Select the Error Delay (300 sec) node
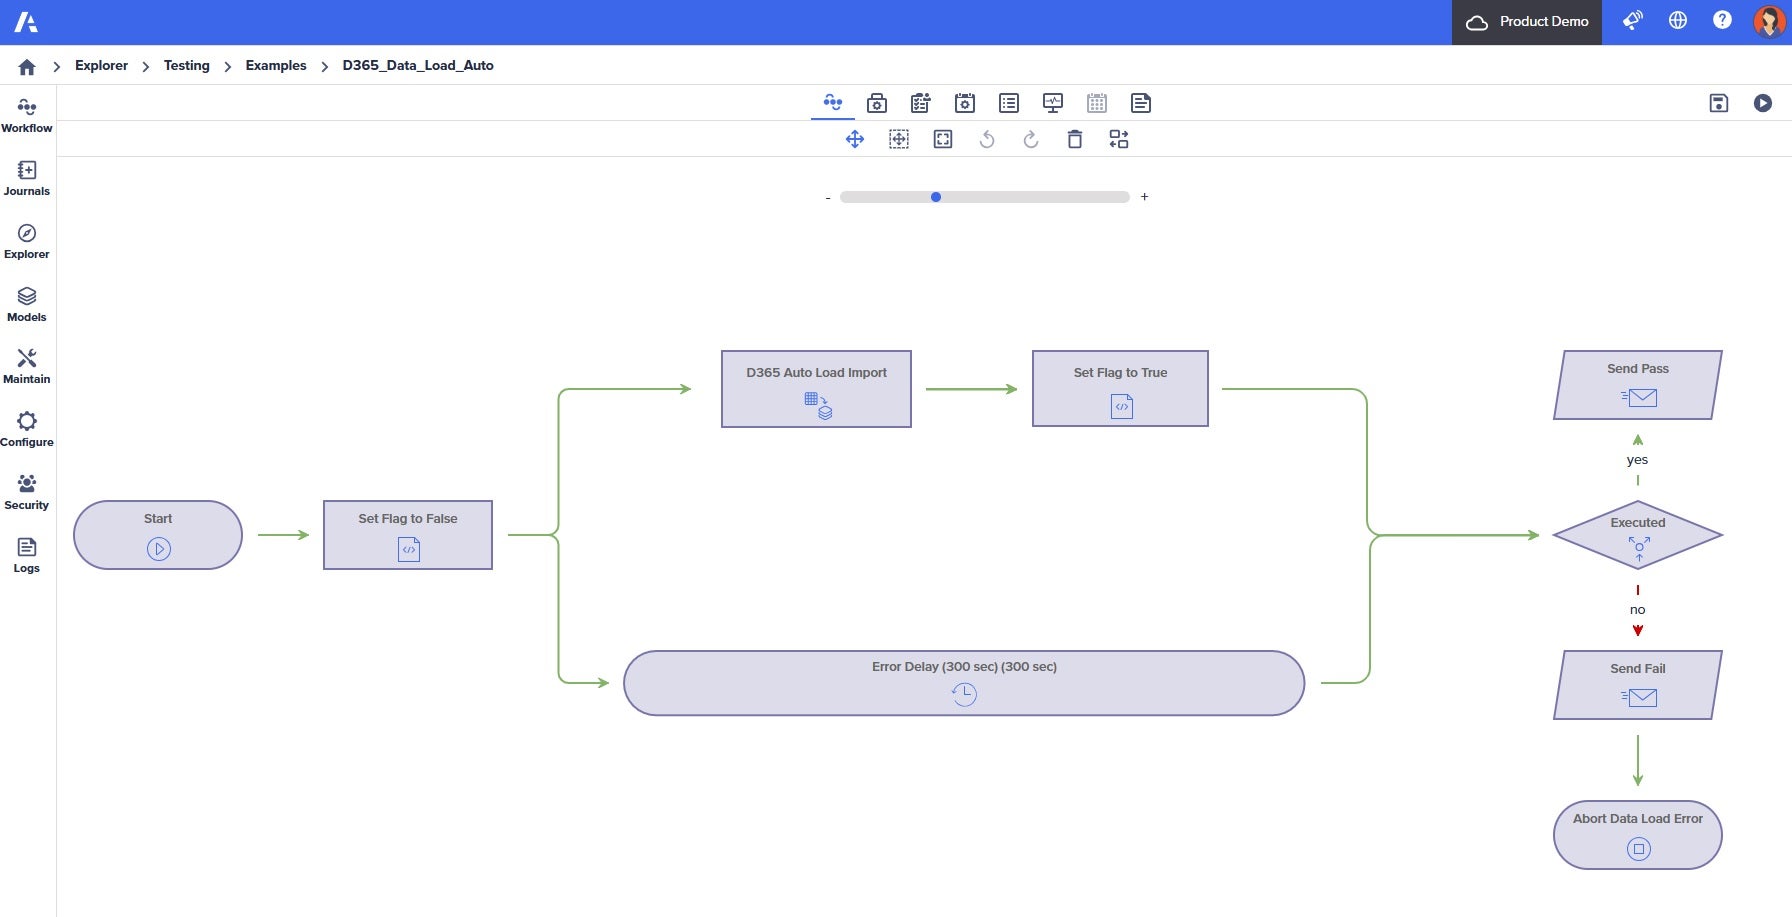This screenshot has width=1792, height=917. point(964,683)
